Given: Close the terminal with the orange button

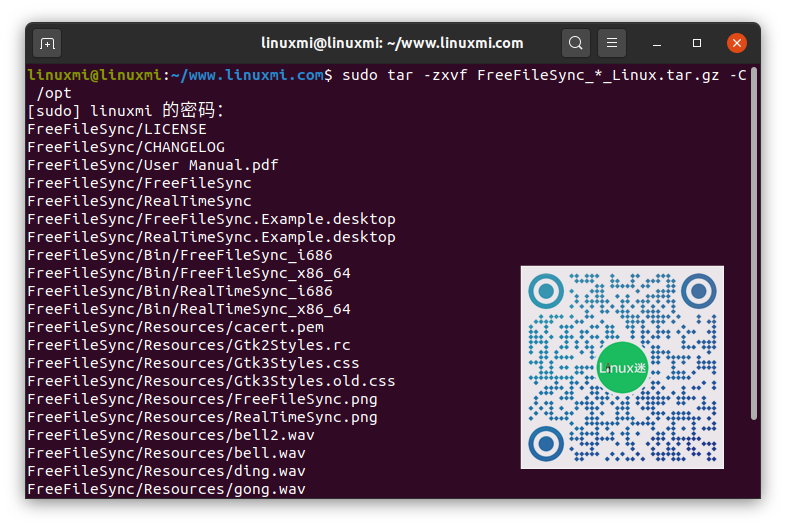Looking at the screenshot, I should pos(737,43).
